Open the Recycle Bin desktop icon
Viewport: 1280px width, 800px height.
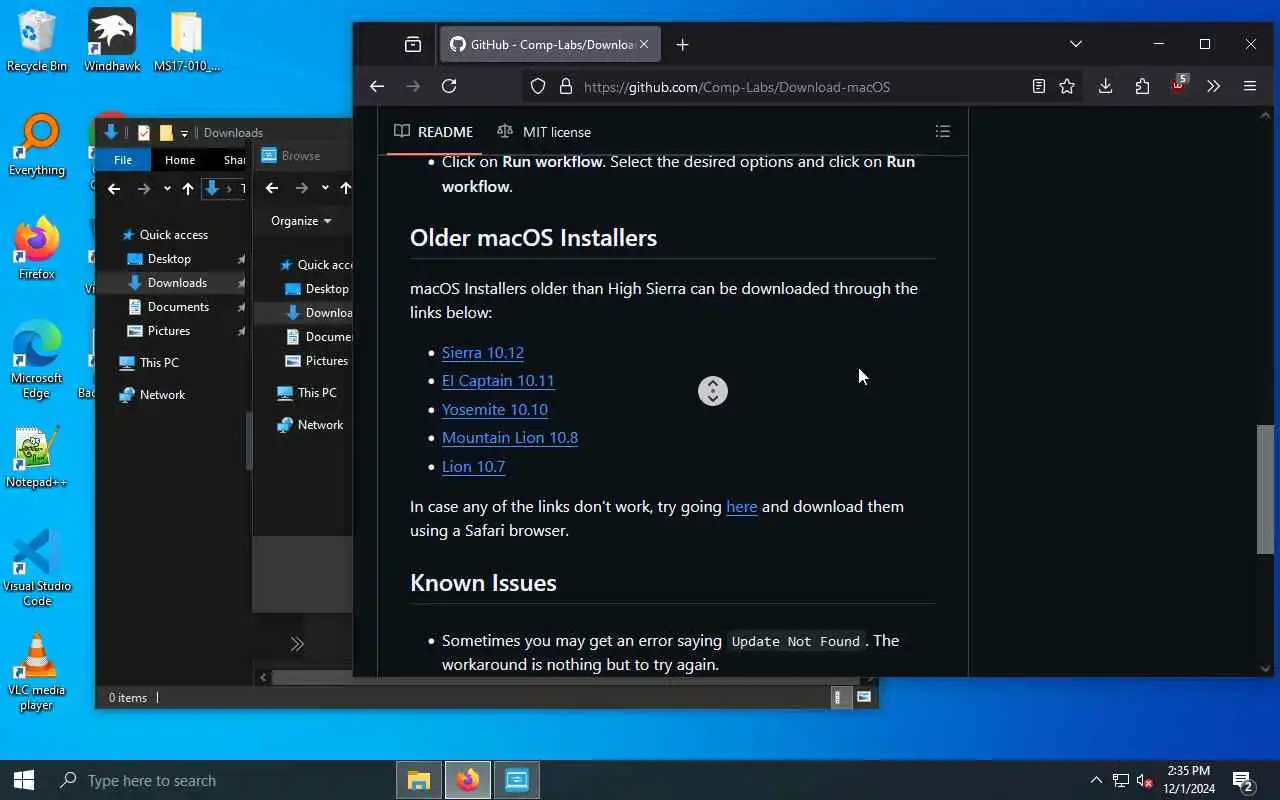37,42
